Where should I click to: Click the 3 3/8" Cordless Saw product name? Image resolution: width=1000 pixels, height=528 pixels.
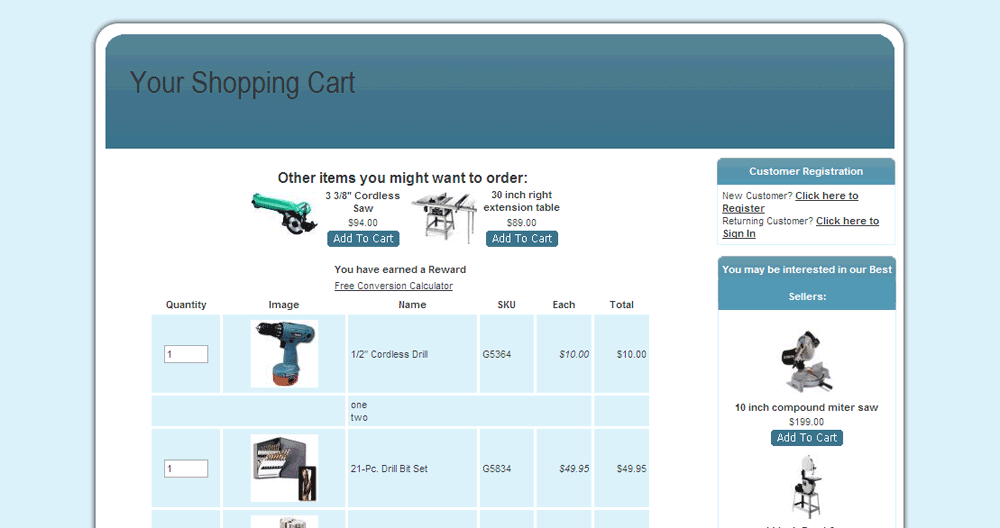tap(362, 202)
